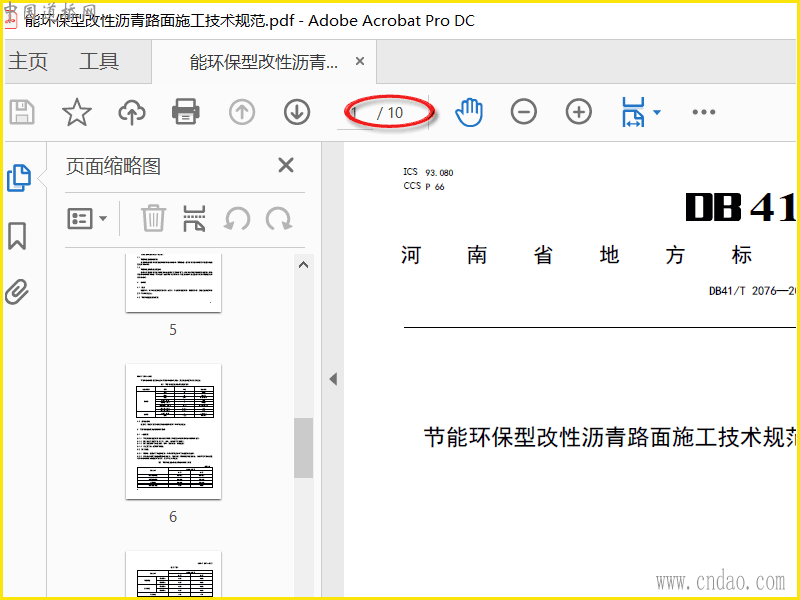Screen dimensions: 800x600
Task: Click the DB41/T 2076 standard number
Action: tap(752, 291)
